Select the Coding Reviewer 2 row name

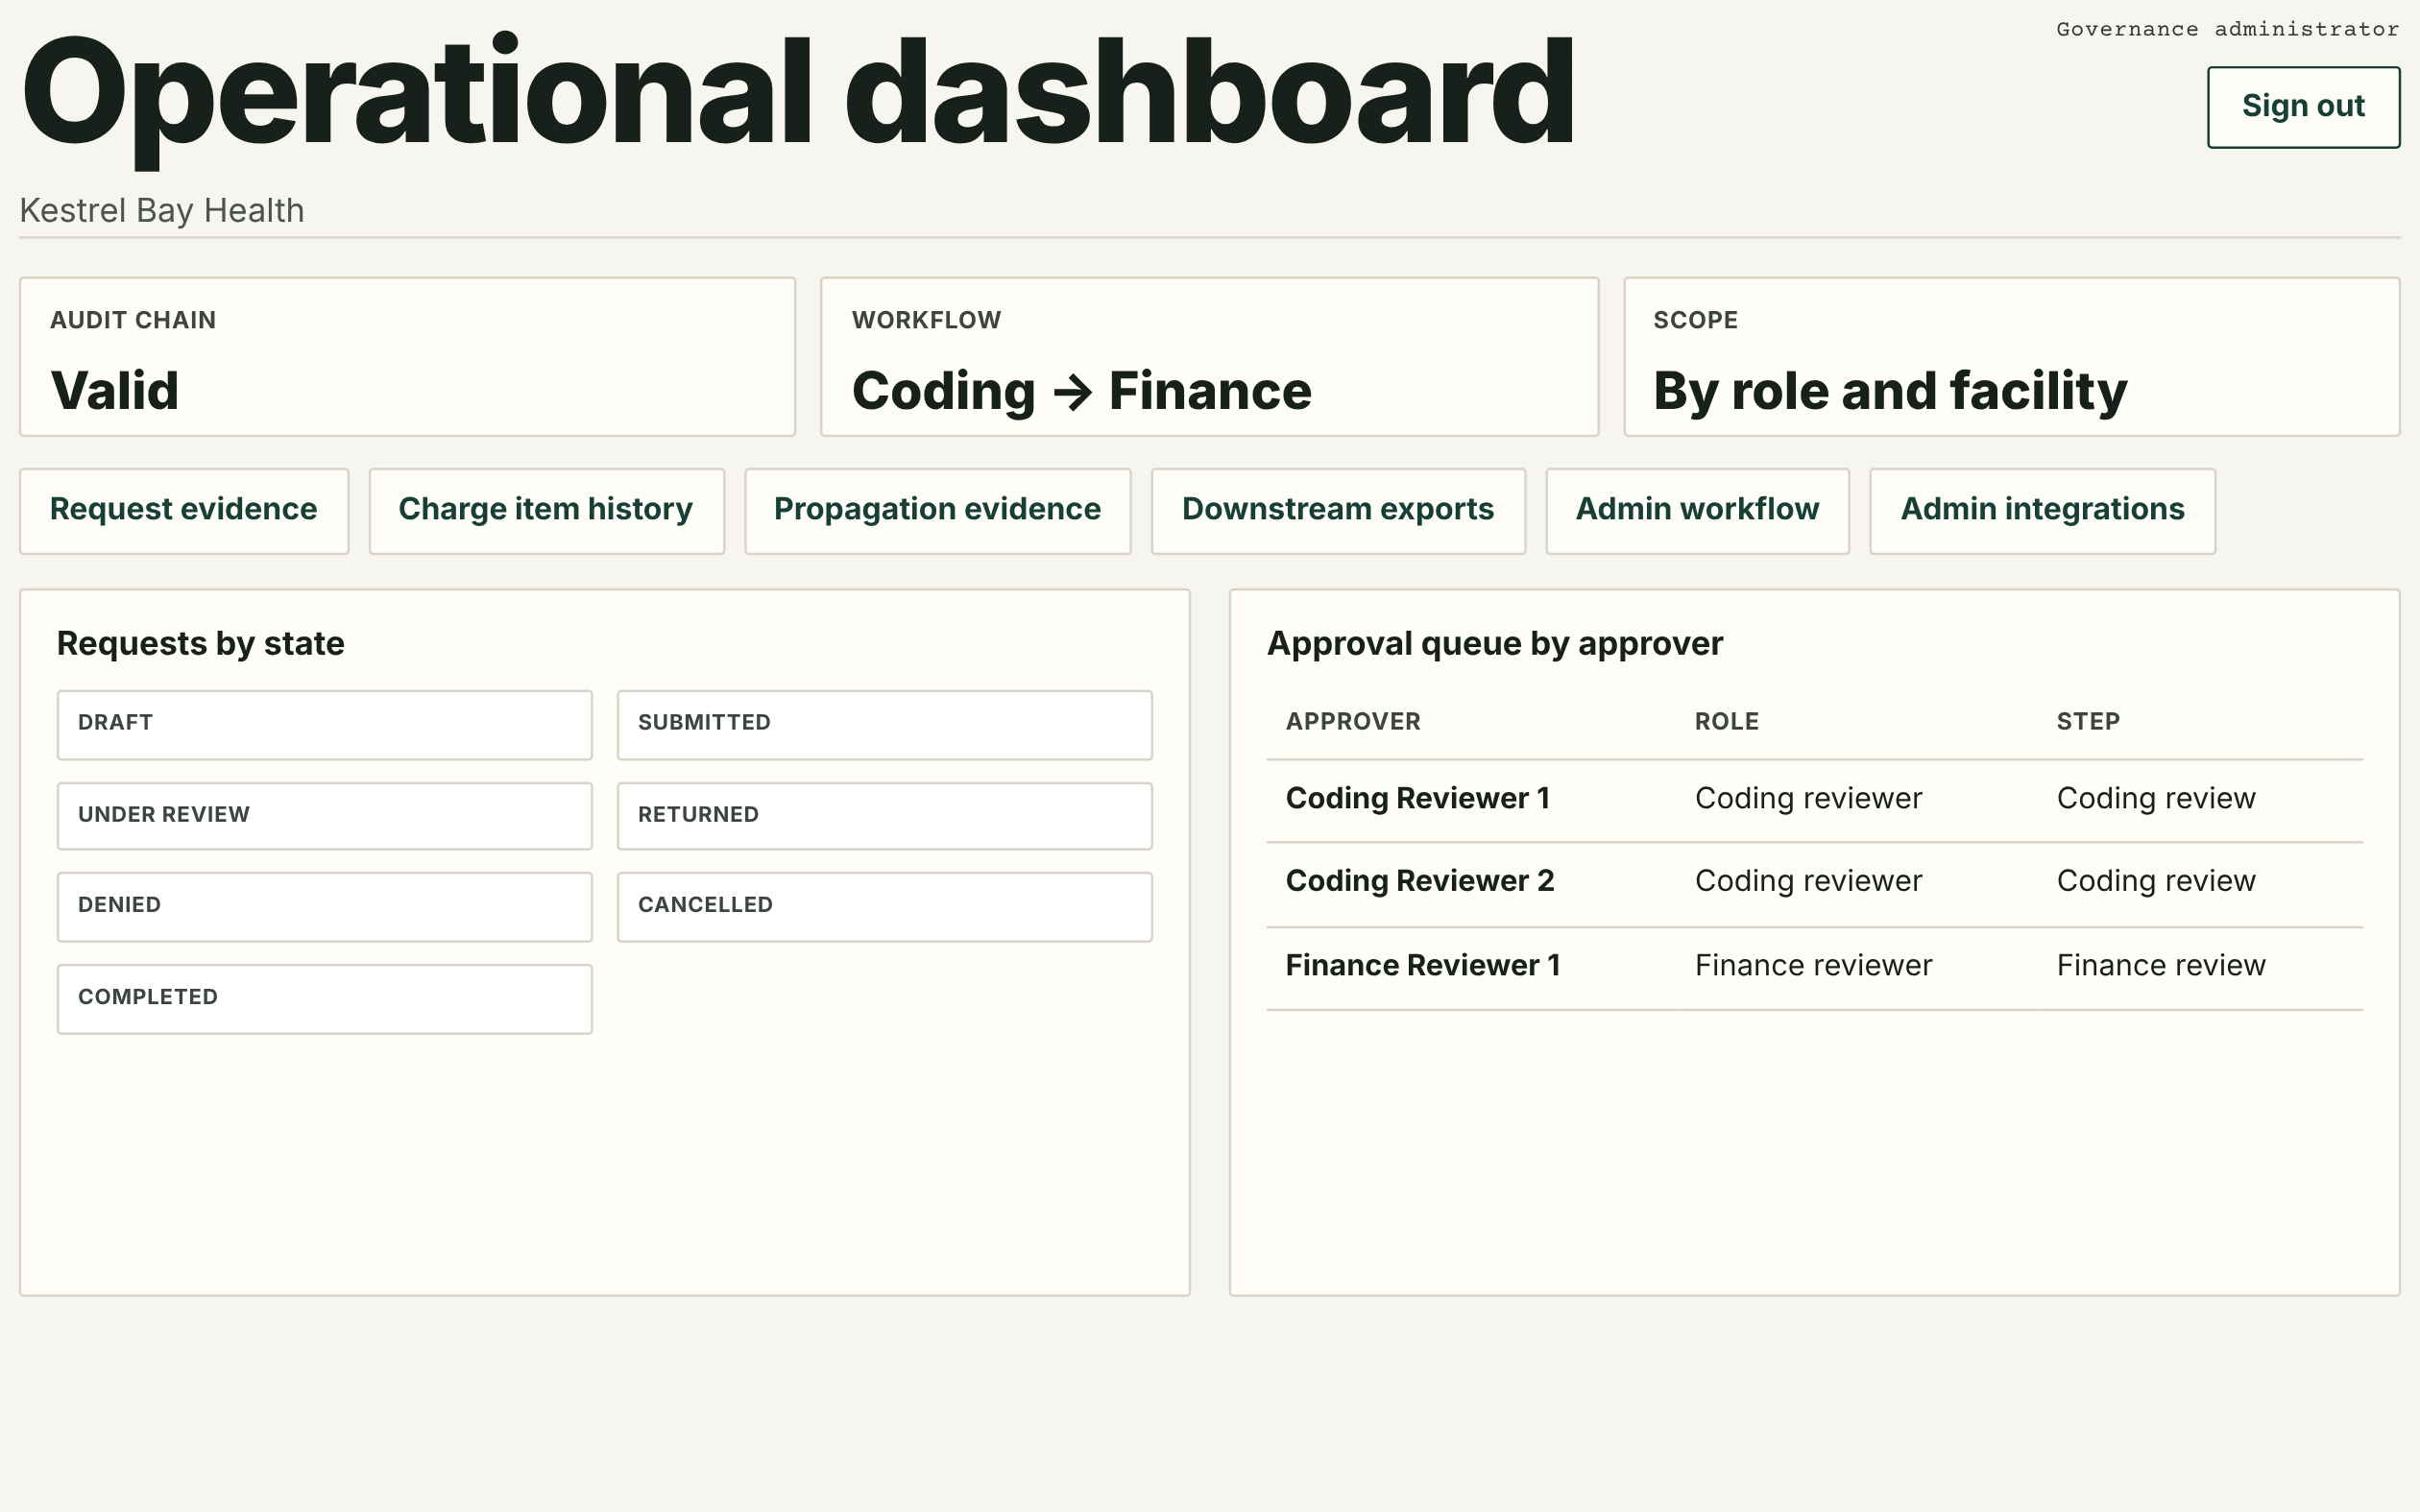(x=1419, y=881)
